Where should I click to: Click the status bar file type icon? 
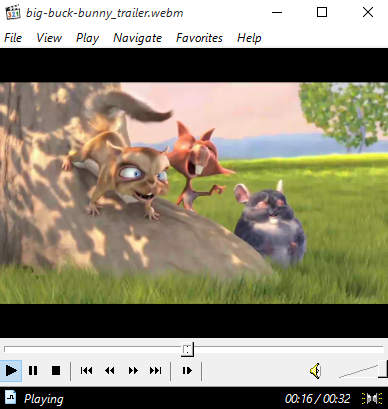click(x=10, y=398)
